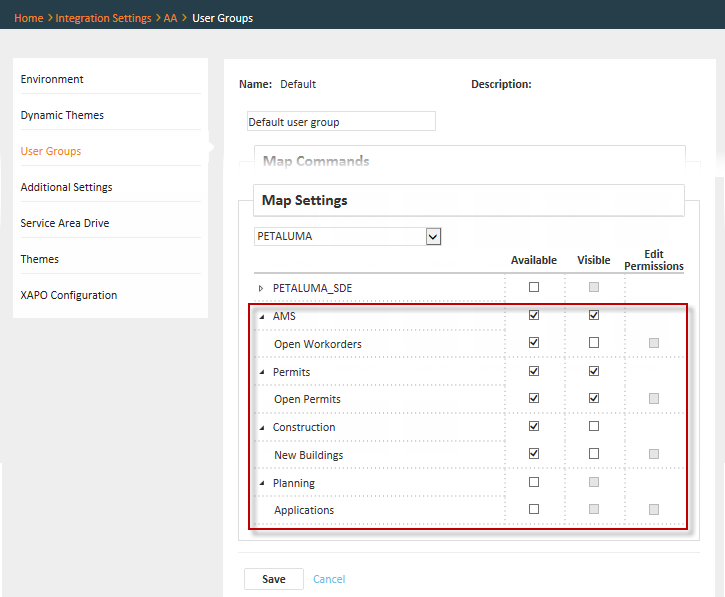The width and height of the screenshot is (725, 597).
Task: Go to Dynamic Themes section
Action: click(62, 115)
